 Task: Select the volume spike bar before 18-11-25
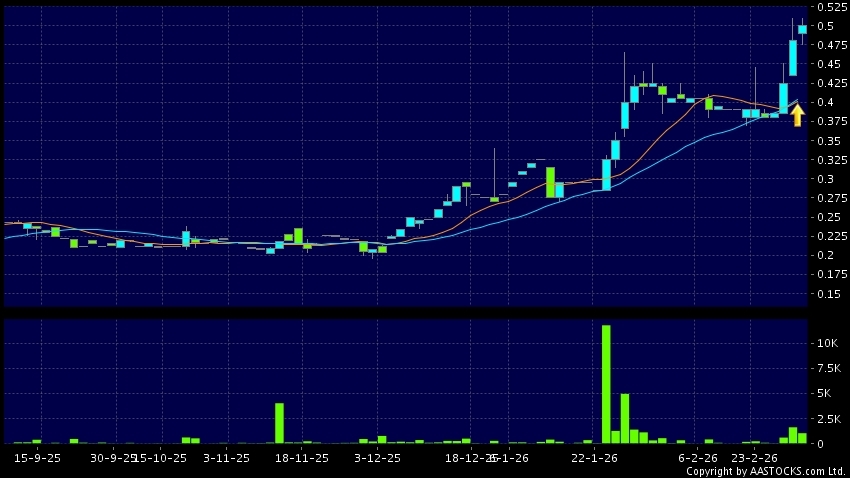(x=279, y=423)
